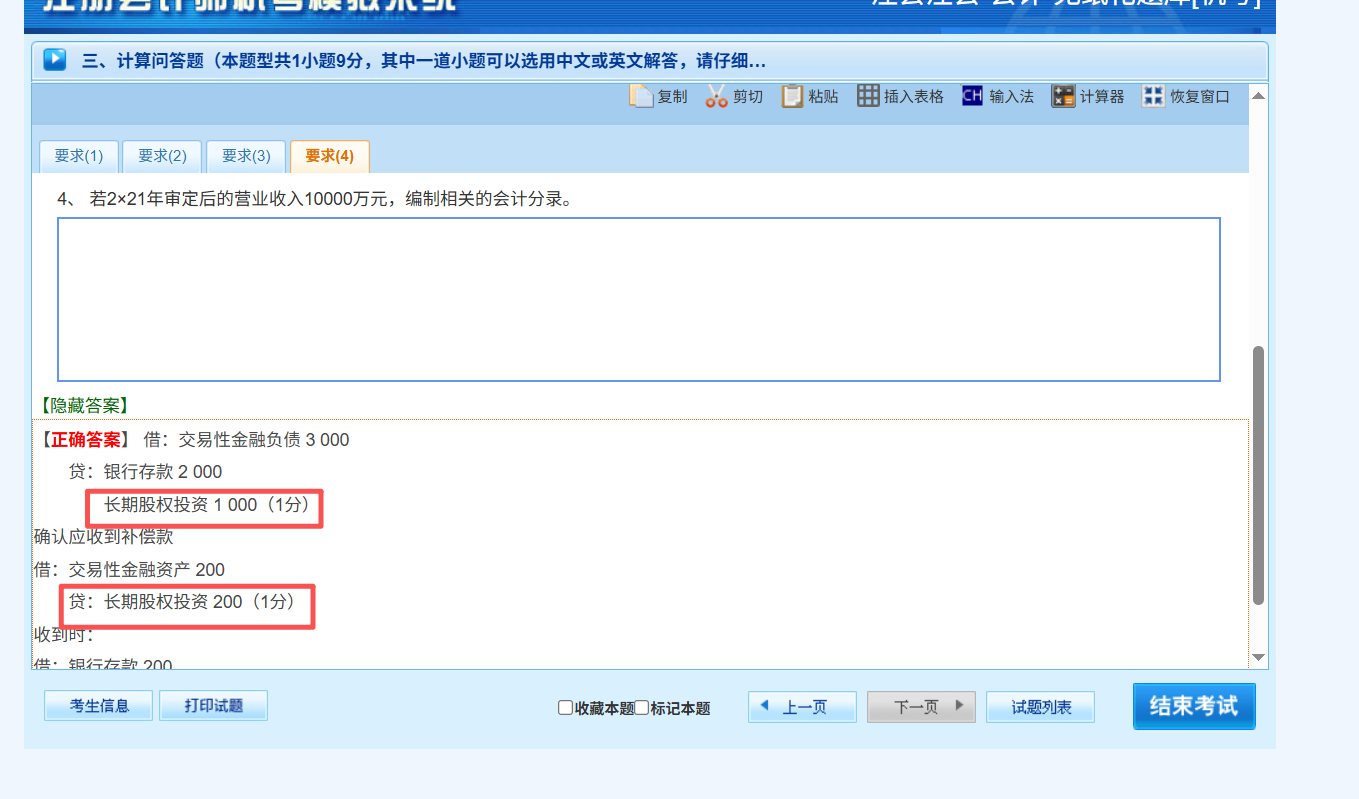This screenshot has width=1359, height=799.
Task: Collapse the answer via 隐藏答案
Action: (x=83, y=405)
